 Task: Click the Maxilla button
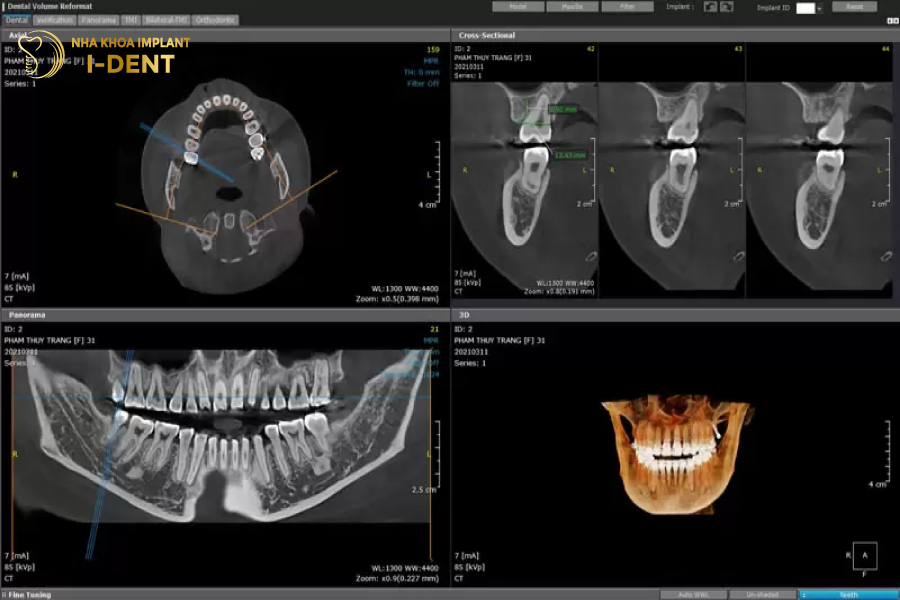tap(573, 7)
